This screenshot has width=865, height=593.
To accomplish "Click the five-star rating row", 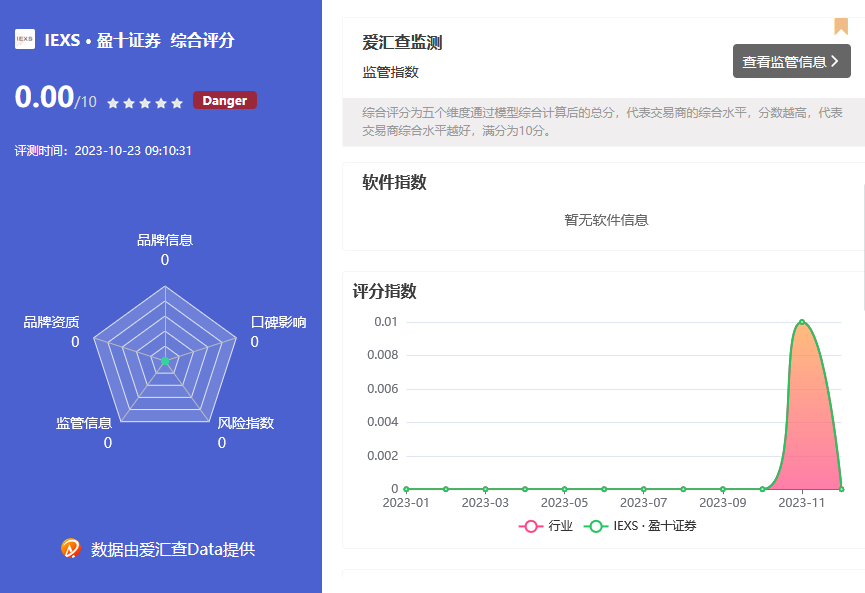I will click(145, 103).
